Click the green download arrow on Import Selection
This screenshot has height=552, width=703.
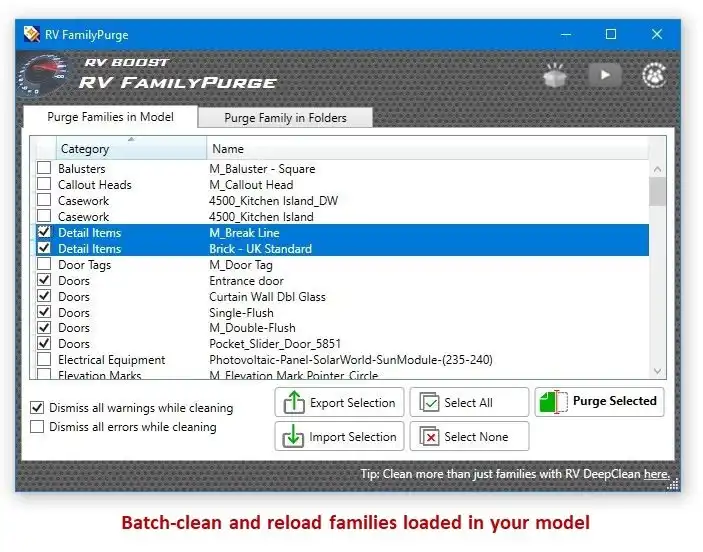click(x=293, y=436)
